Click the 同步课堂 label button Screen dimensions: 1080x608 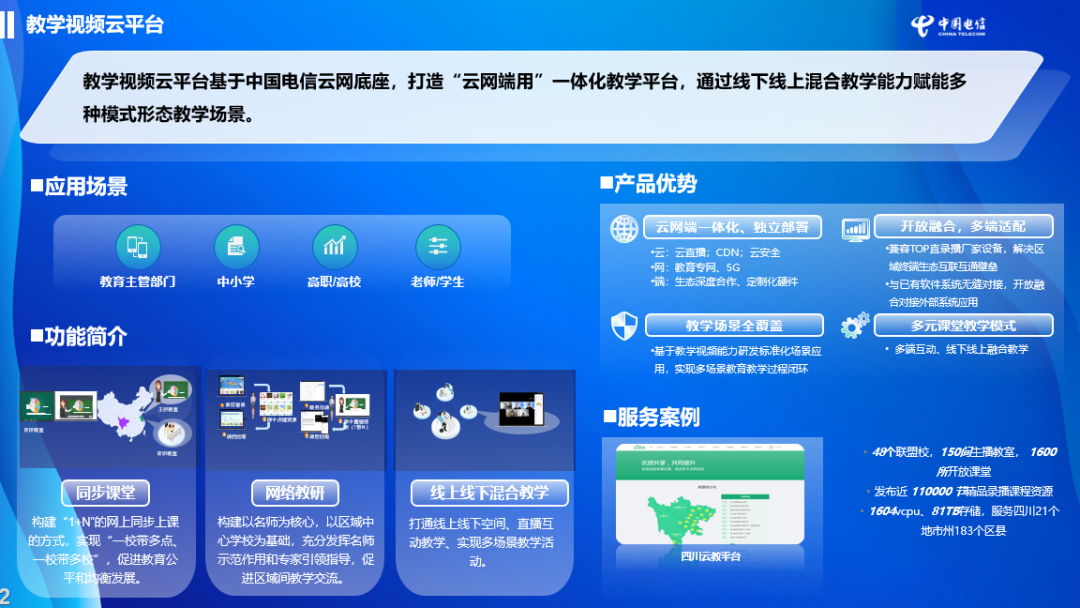(x=105, y=493)
